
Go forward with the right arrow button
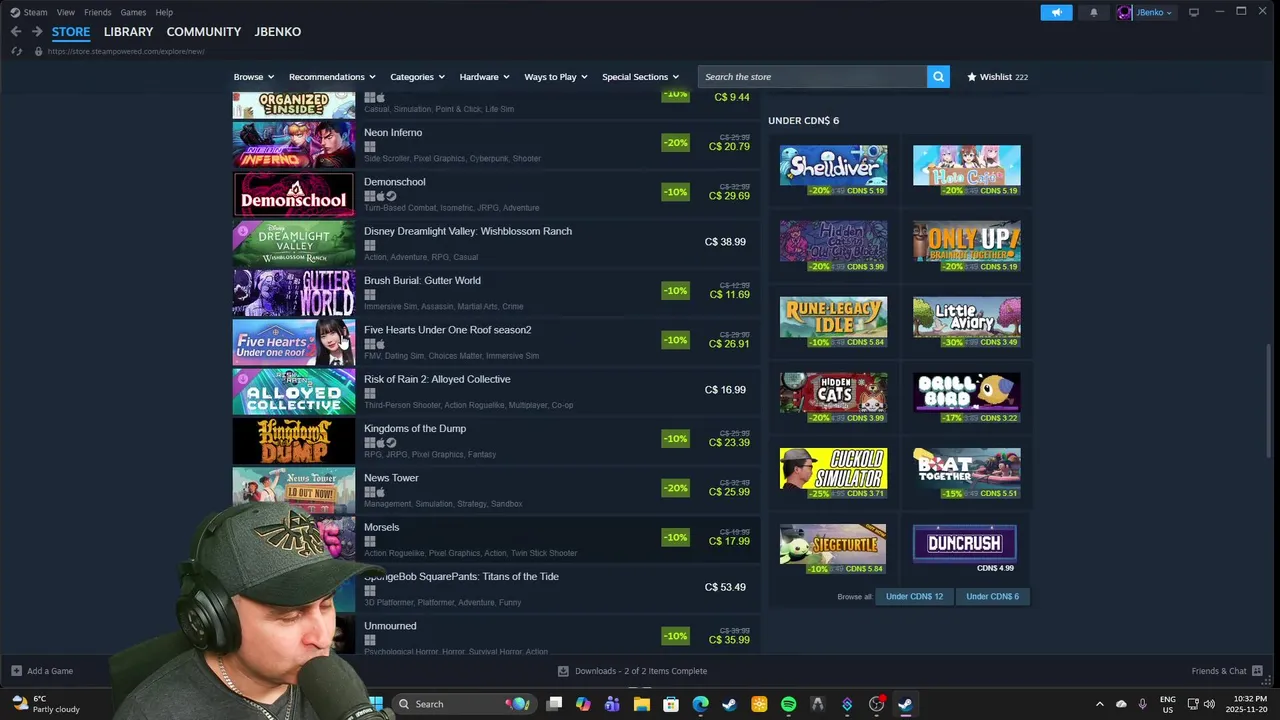(x=37, y=32)
